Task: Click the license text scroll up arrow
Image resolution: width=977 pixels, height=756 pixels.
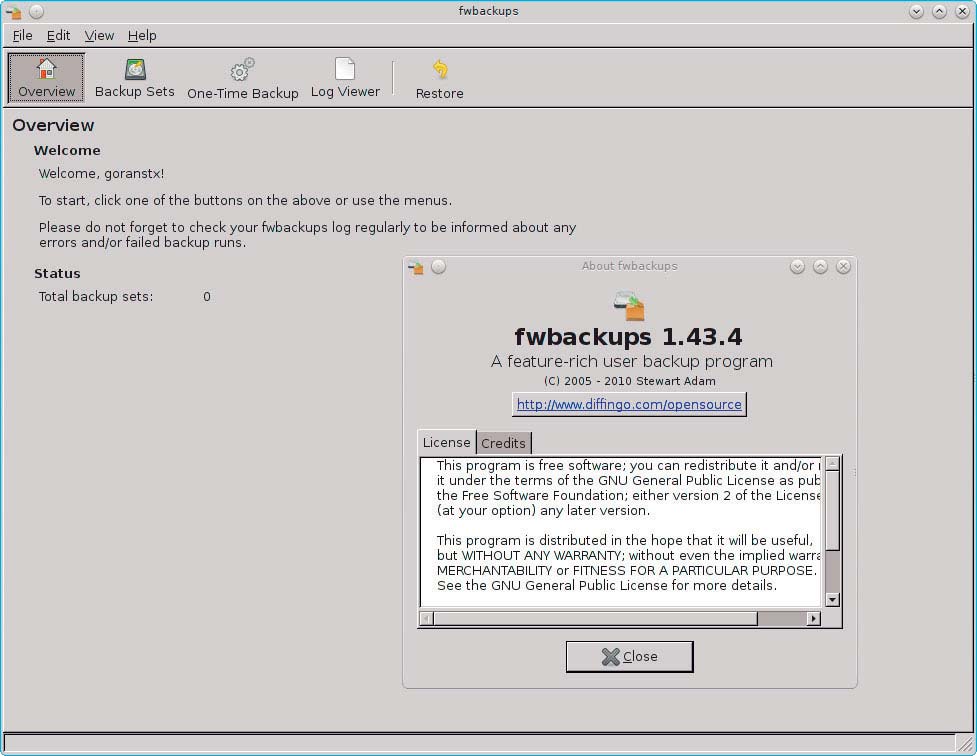Action: (832, 463)
